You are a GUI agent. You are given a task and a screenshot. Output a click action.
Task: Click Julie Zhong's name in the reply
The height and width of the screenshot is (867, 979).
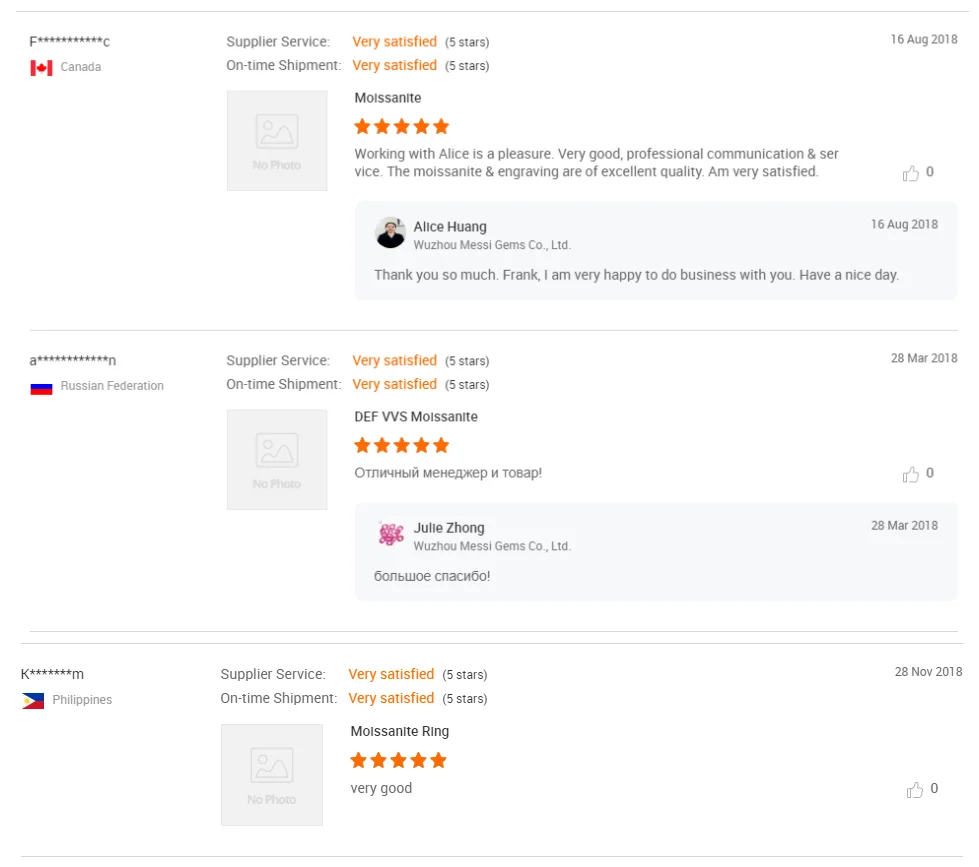(x=449, y=528)
